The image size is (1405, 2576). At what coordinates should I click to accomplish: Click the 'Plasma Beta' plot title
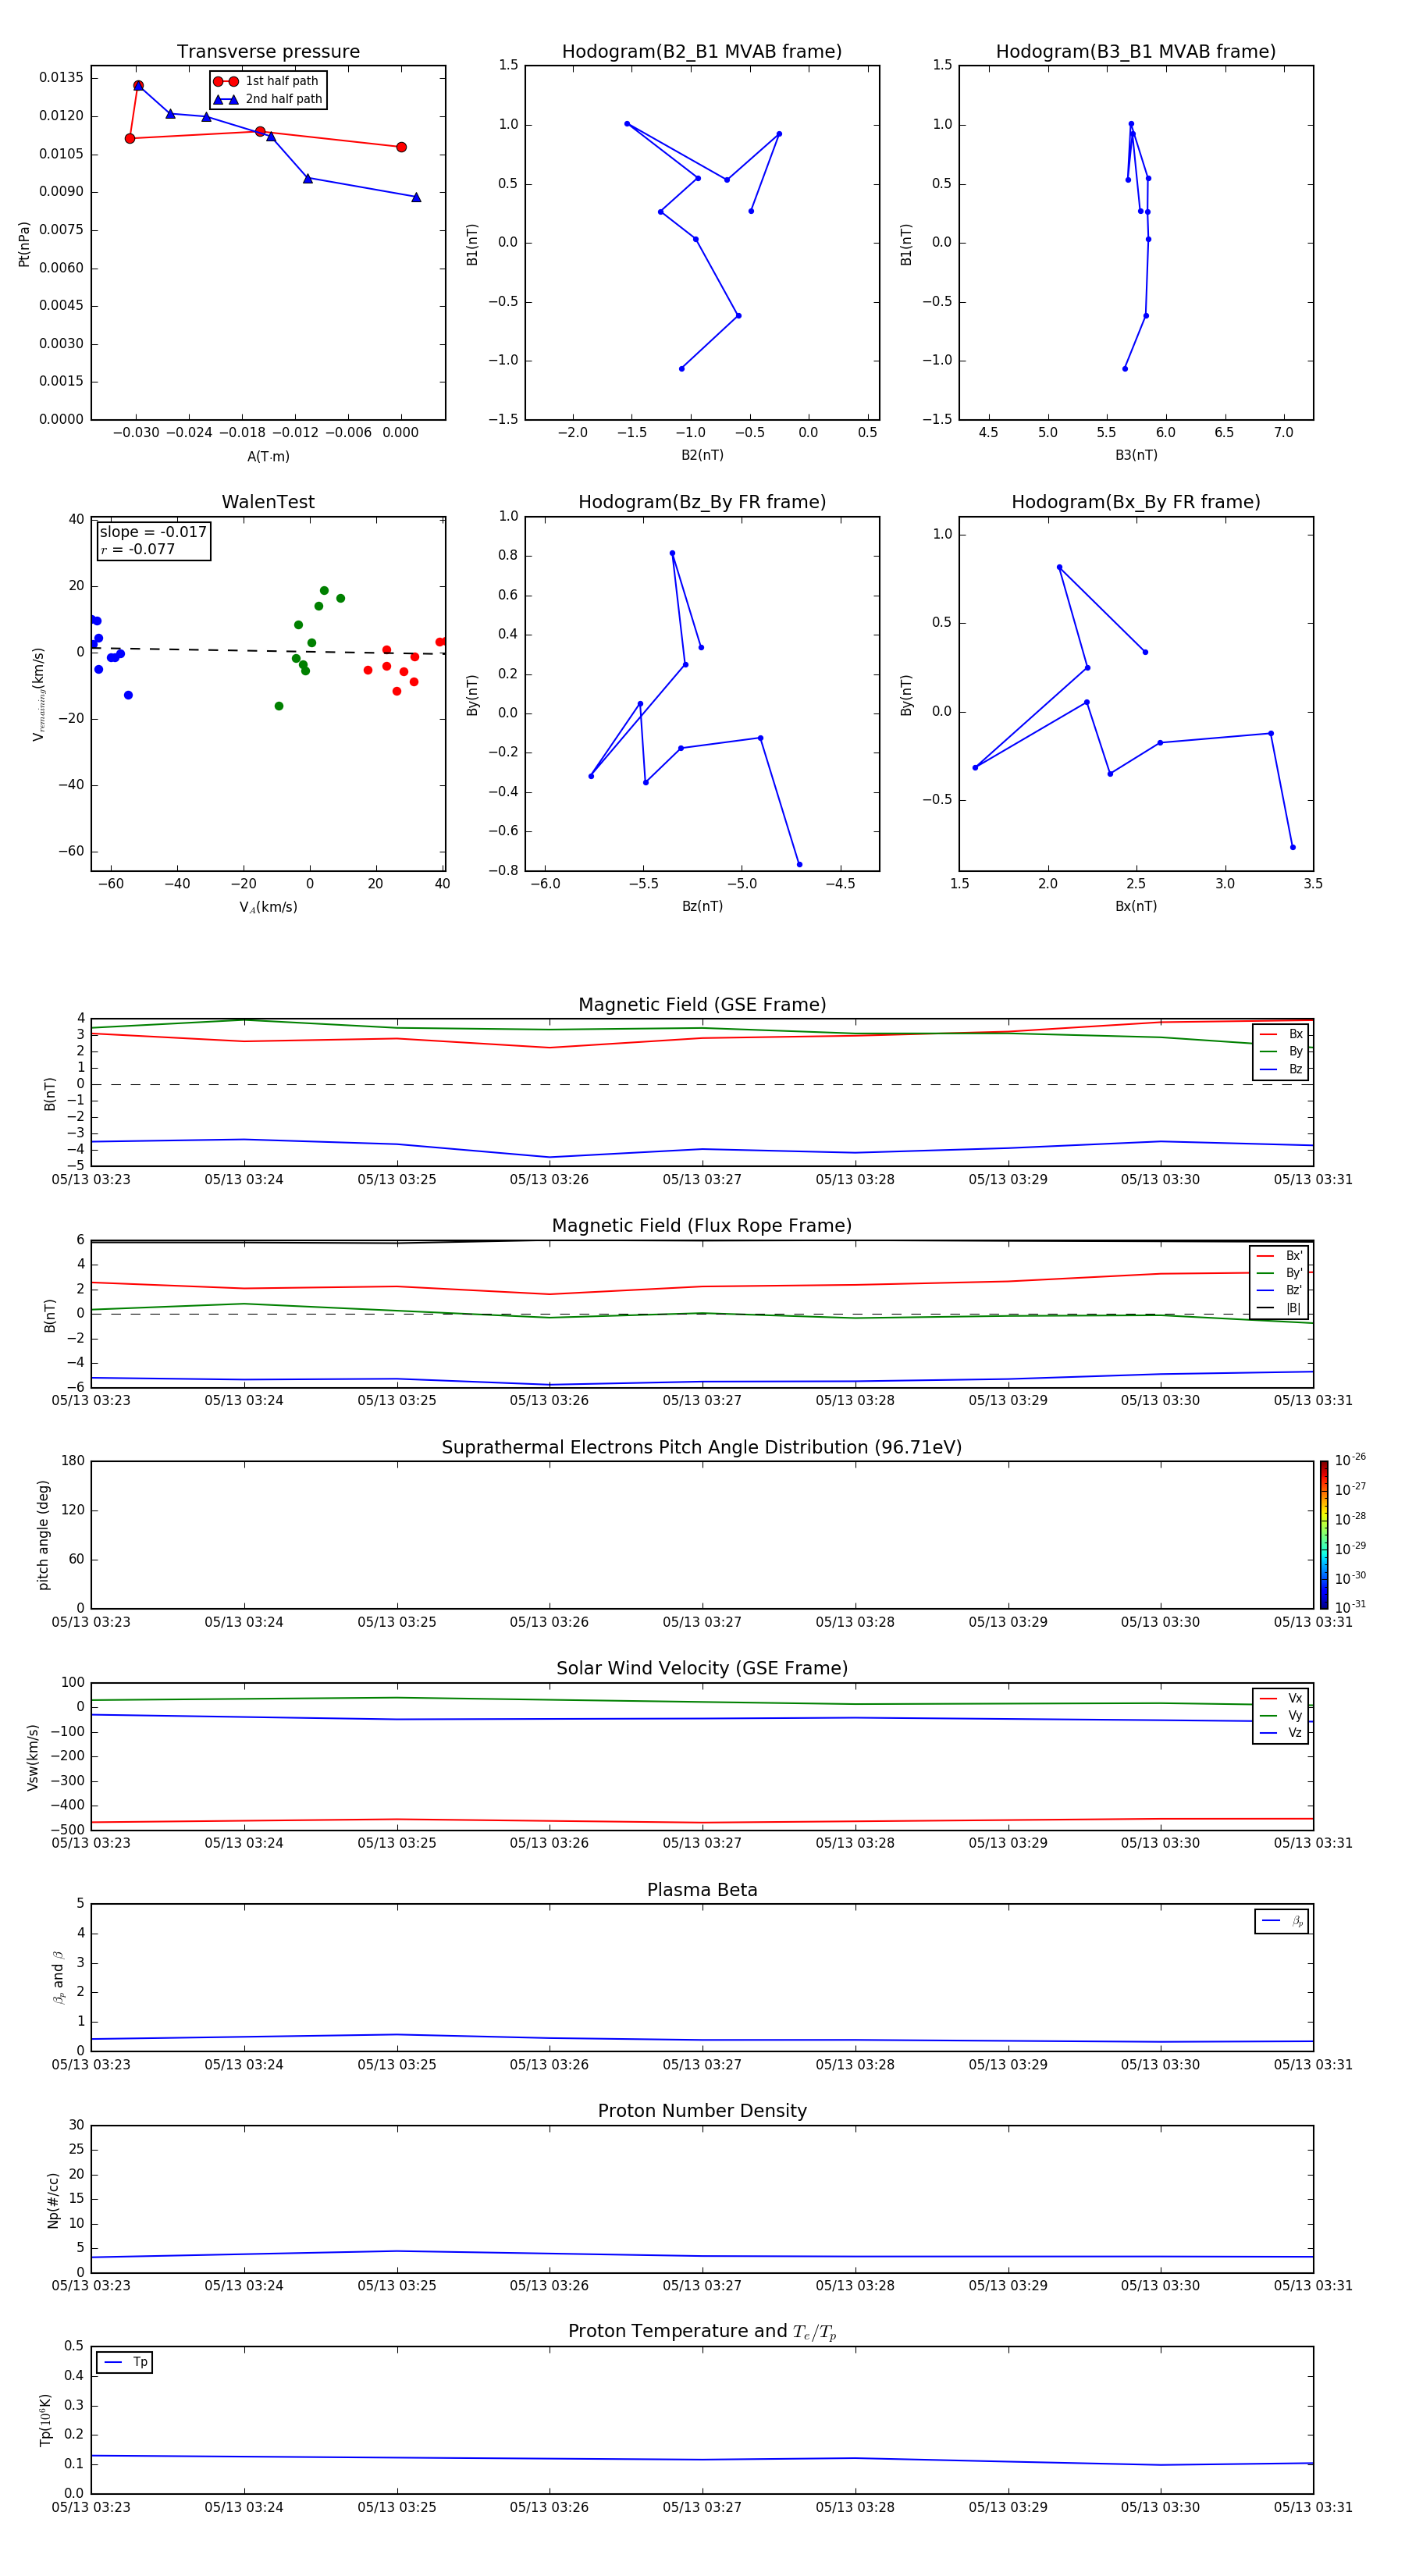tap(702, 1891)
